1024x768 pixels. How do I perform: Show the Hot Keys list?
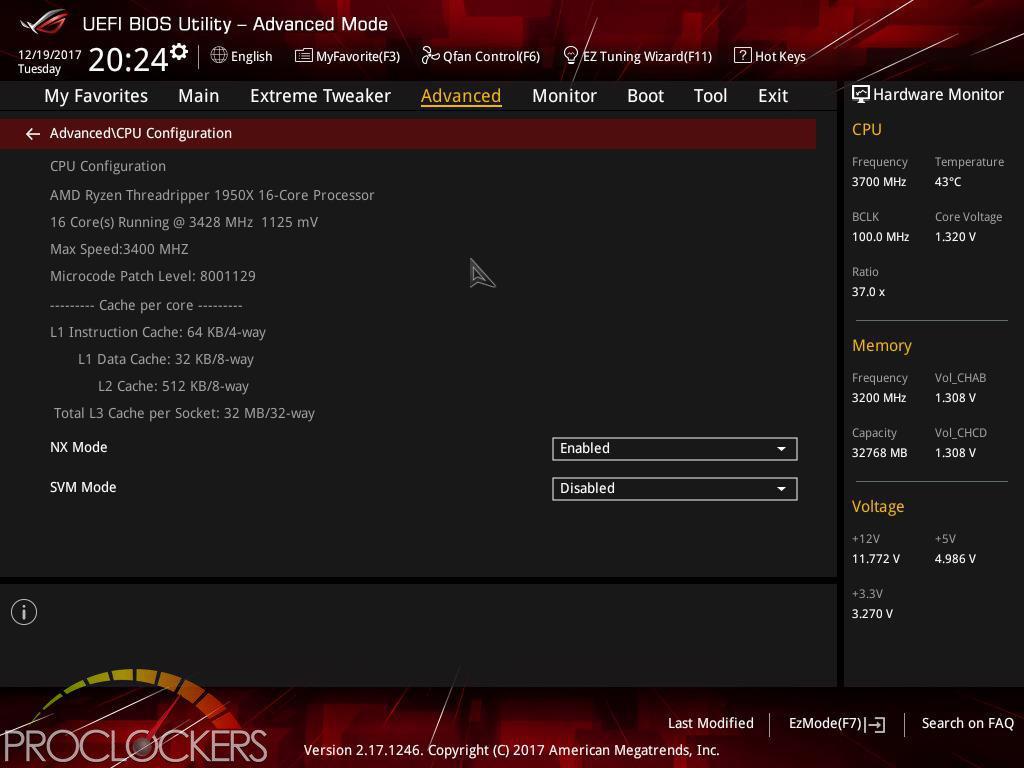(x=770, y=56)
